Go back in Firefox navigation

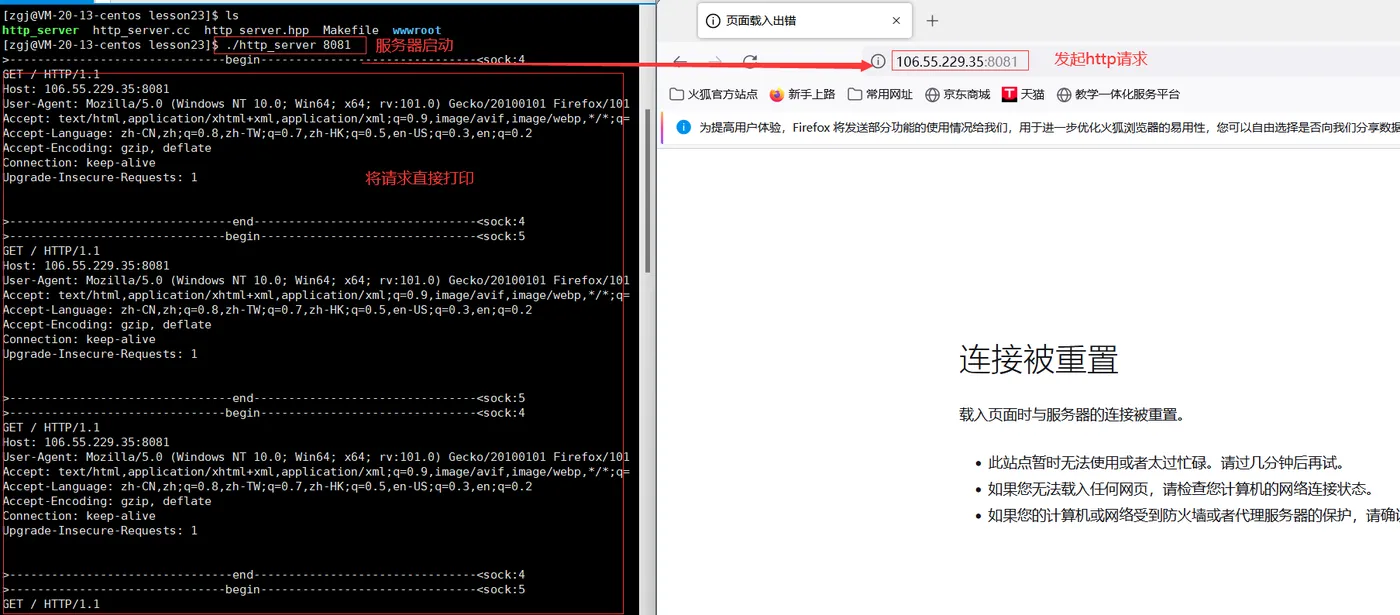680,61
